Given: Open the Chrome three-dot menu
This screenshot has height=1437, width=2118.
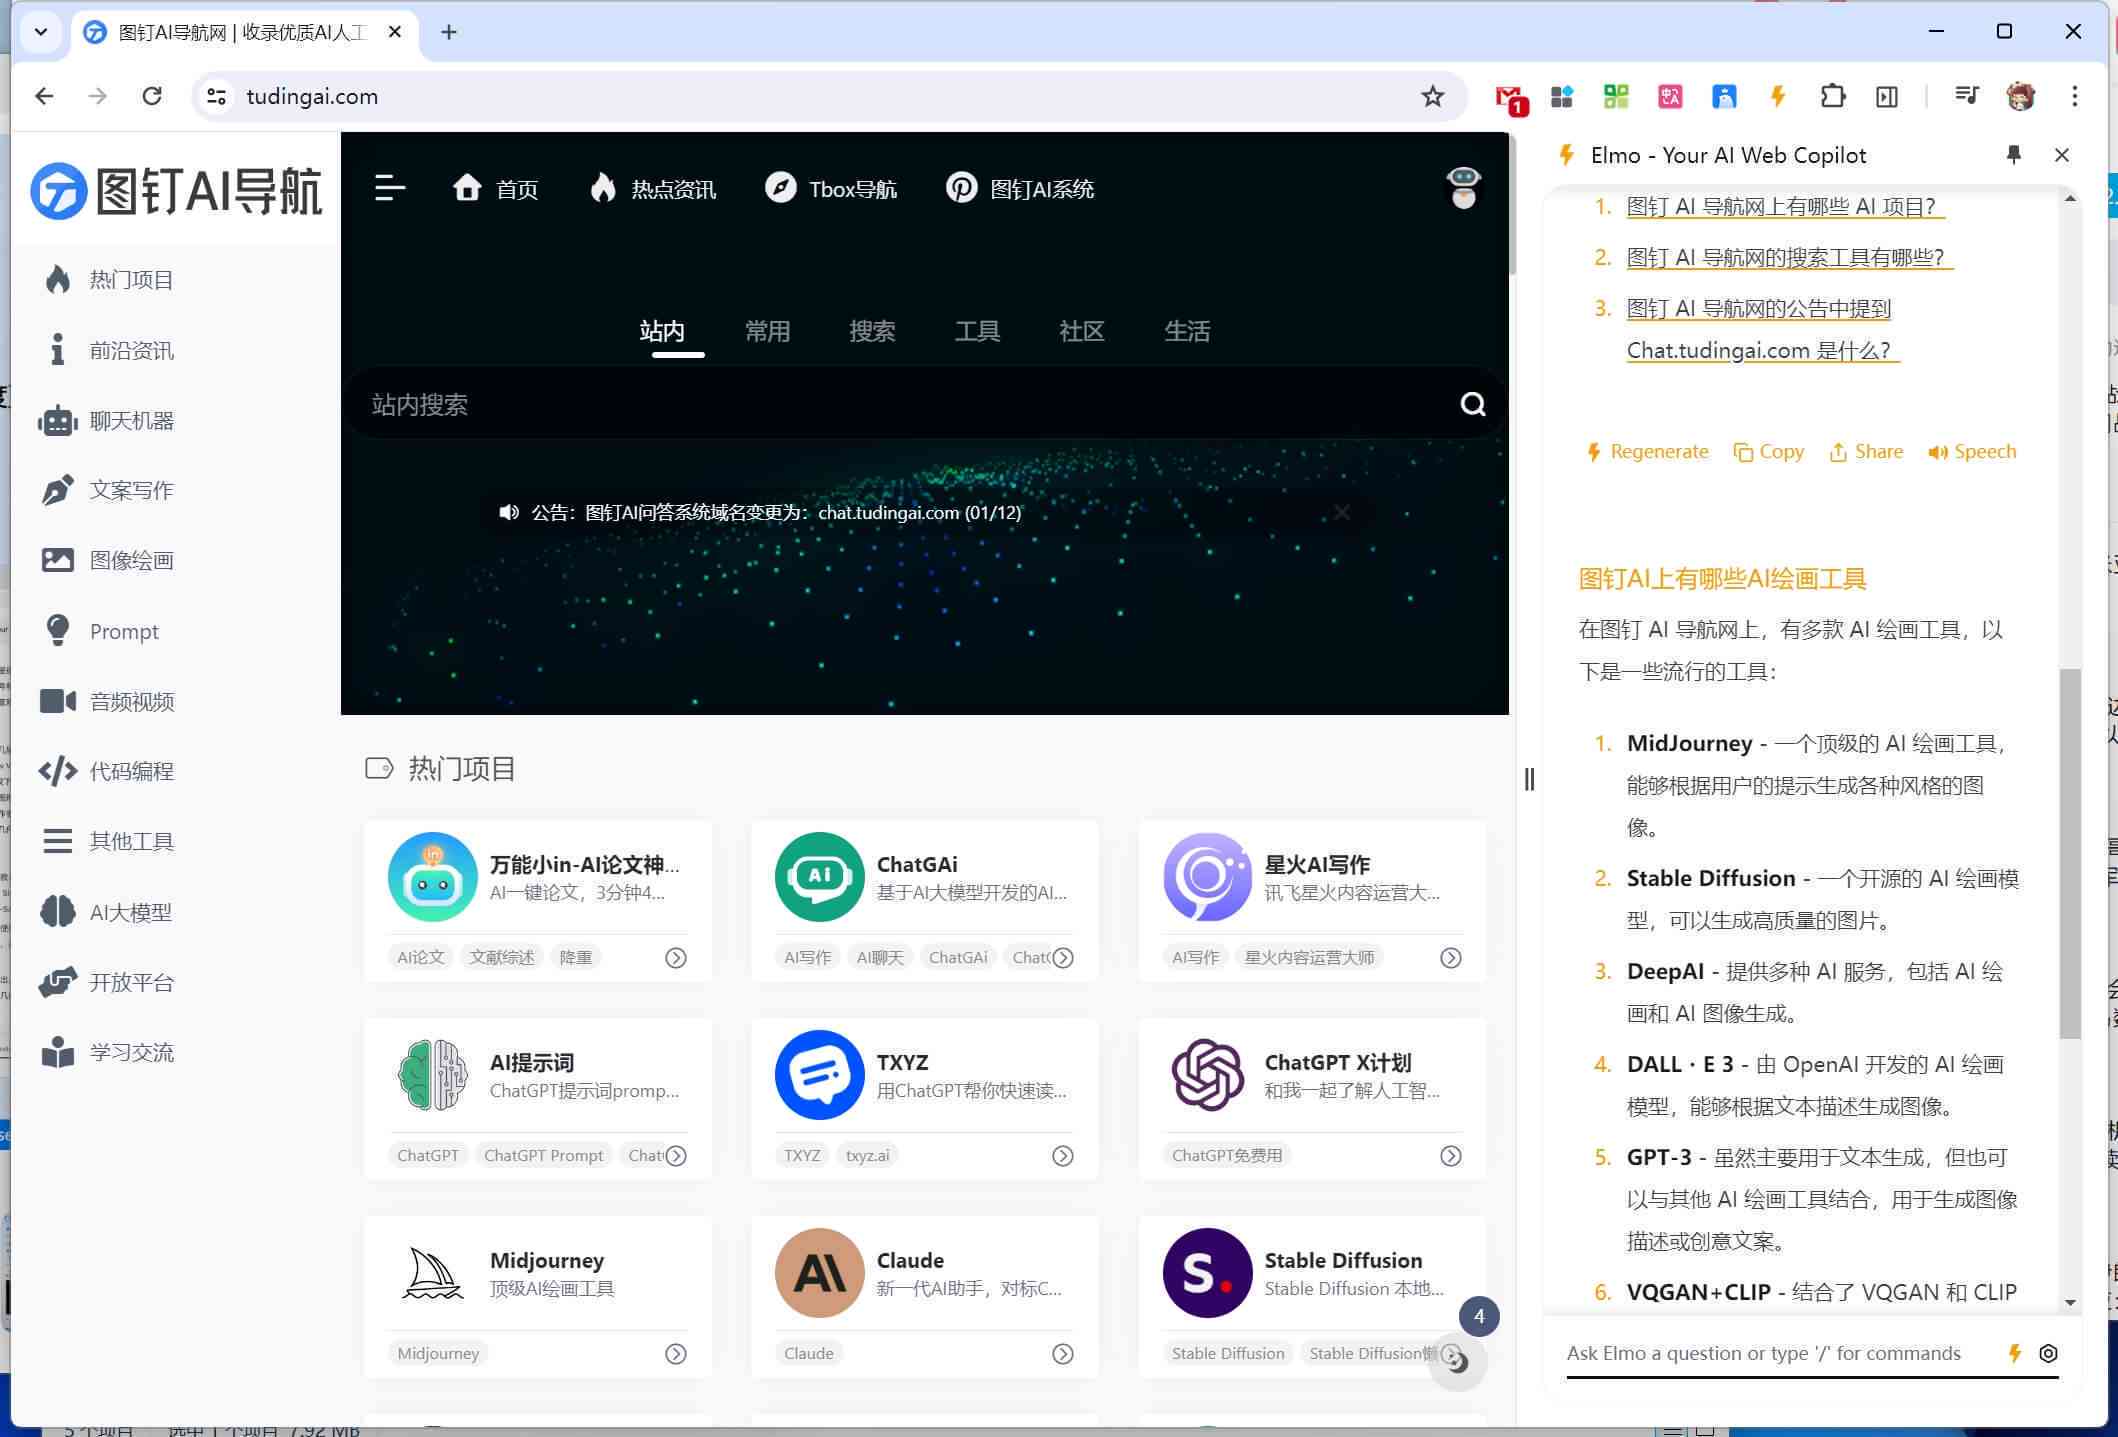Looking at the screenshot, I should click(x=2074, y=96).
